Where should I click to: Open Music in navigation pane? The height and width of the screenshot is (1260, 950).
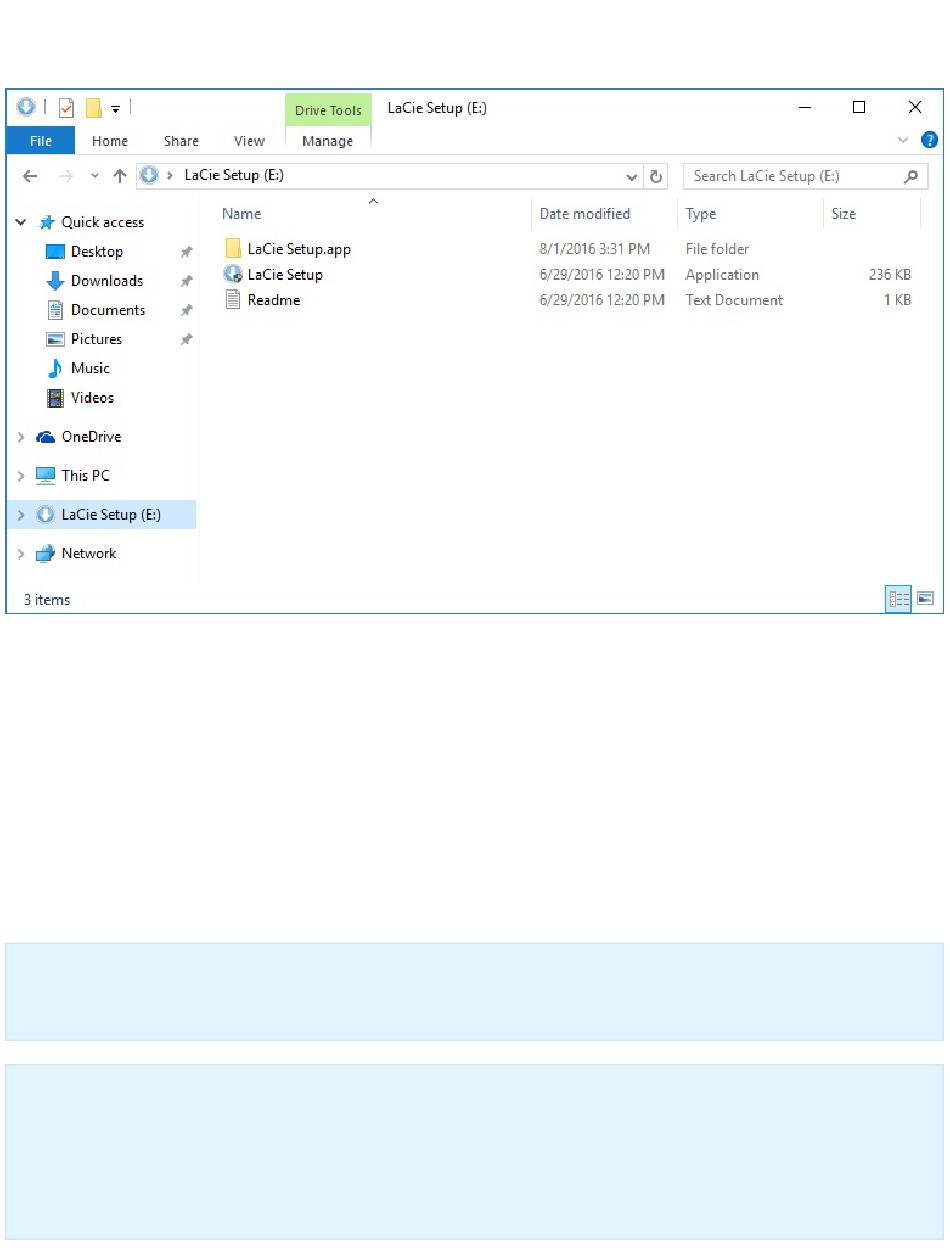pyautogui.click(x=90, y=368)
